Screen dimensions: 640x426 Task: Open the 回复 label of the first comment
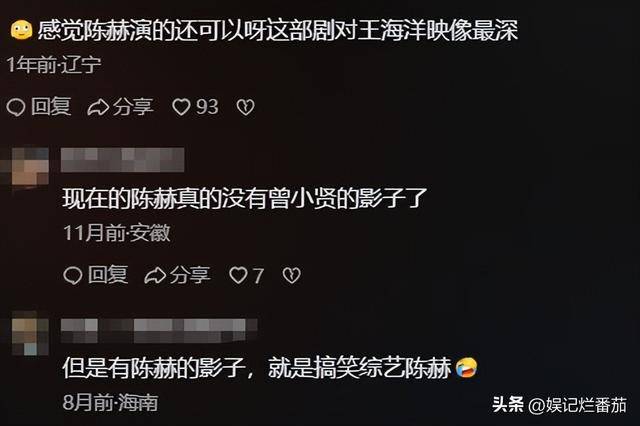click(51, 107)
